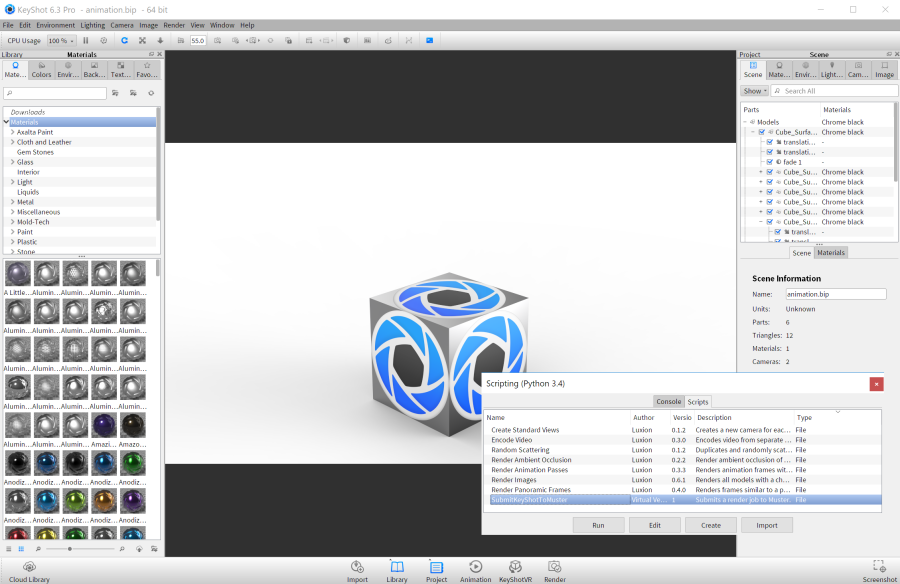900x584 pixels.
Task: Open the Lighting menu
Action: click(92, 25)
